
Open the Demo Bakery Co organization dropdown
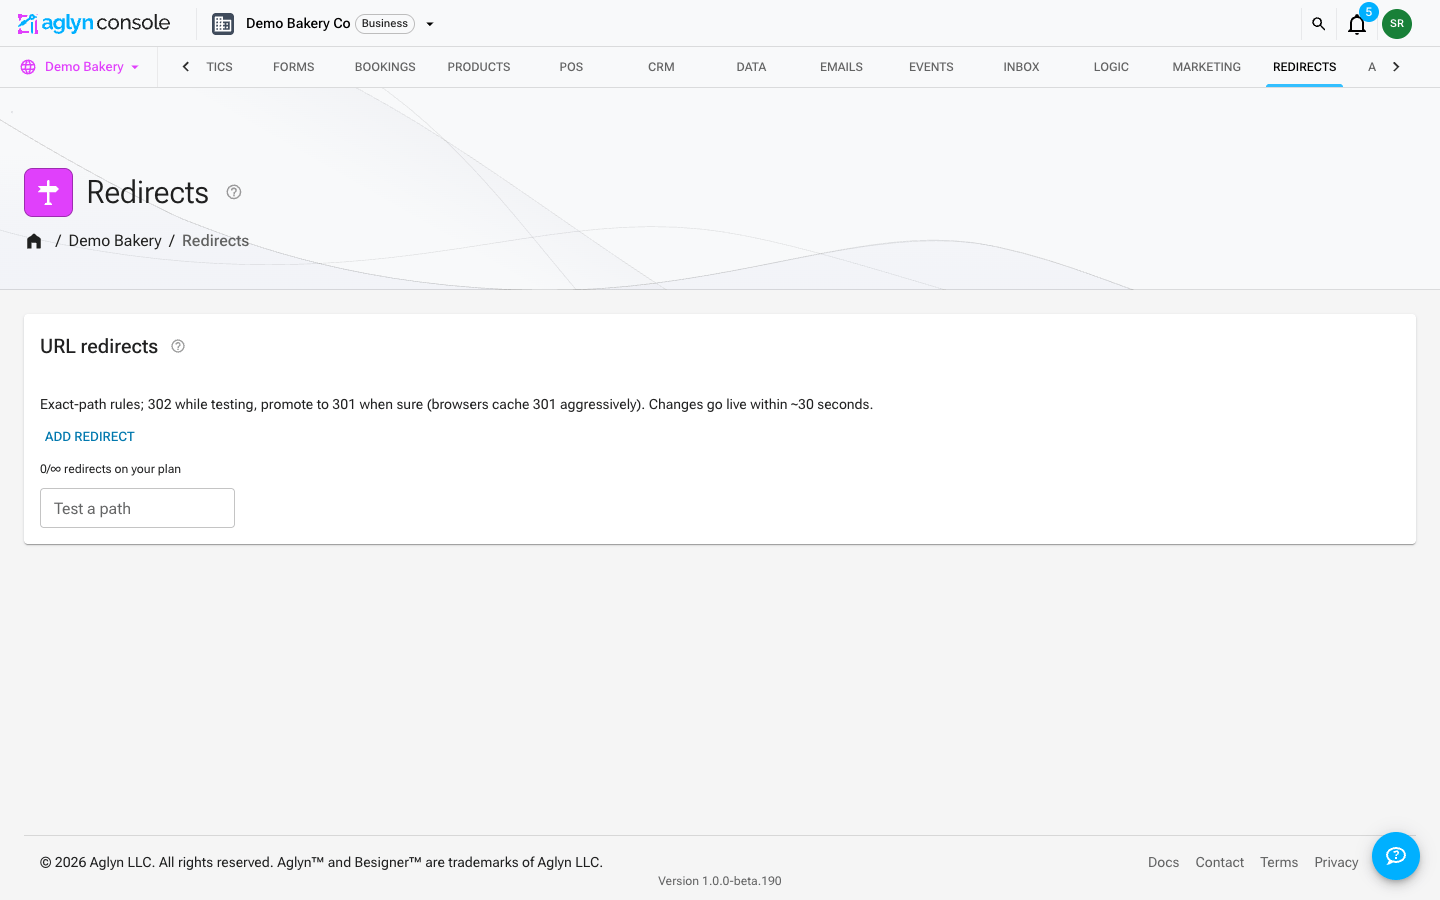430,24
